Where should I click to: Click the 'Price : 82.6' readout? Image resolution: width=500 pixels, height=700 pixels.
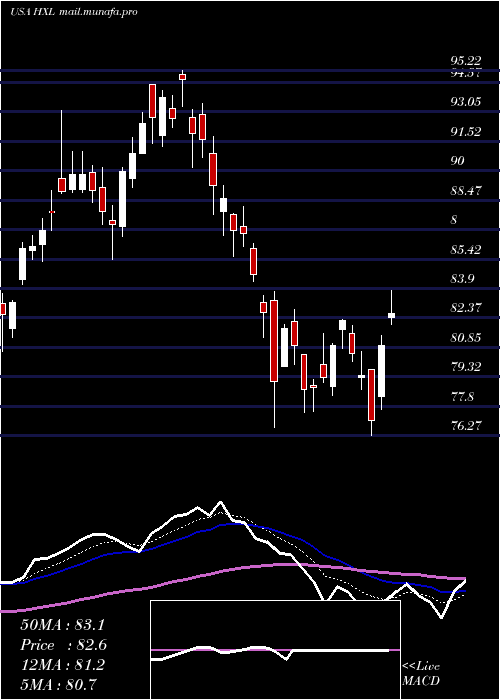pyautogui.click(x=63, y=645)
